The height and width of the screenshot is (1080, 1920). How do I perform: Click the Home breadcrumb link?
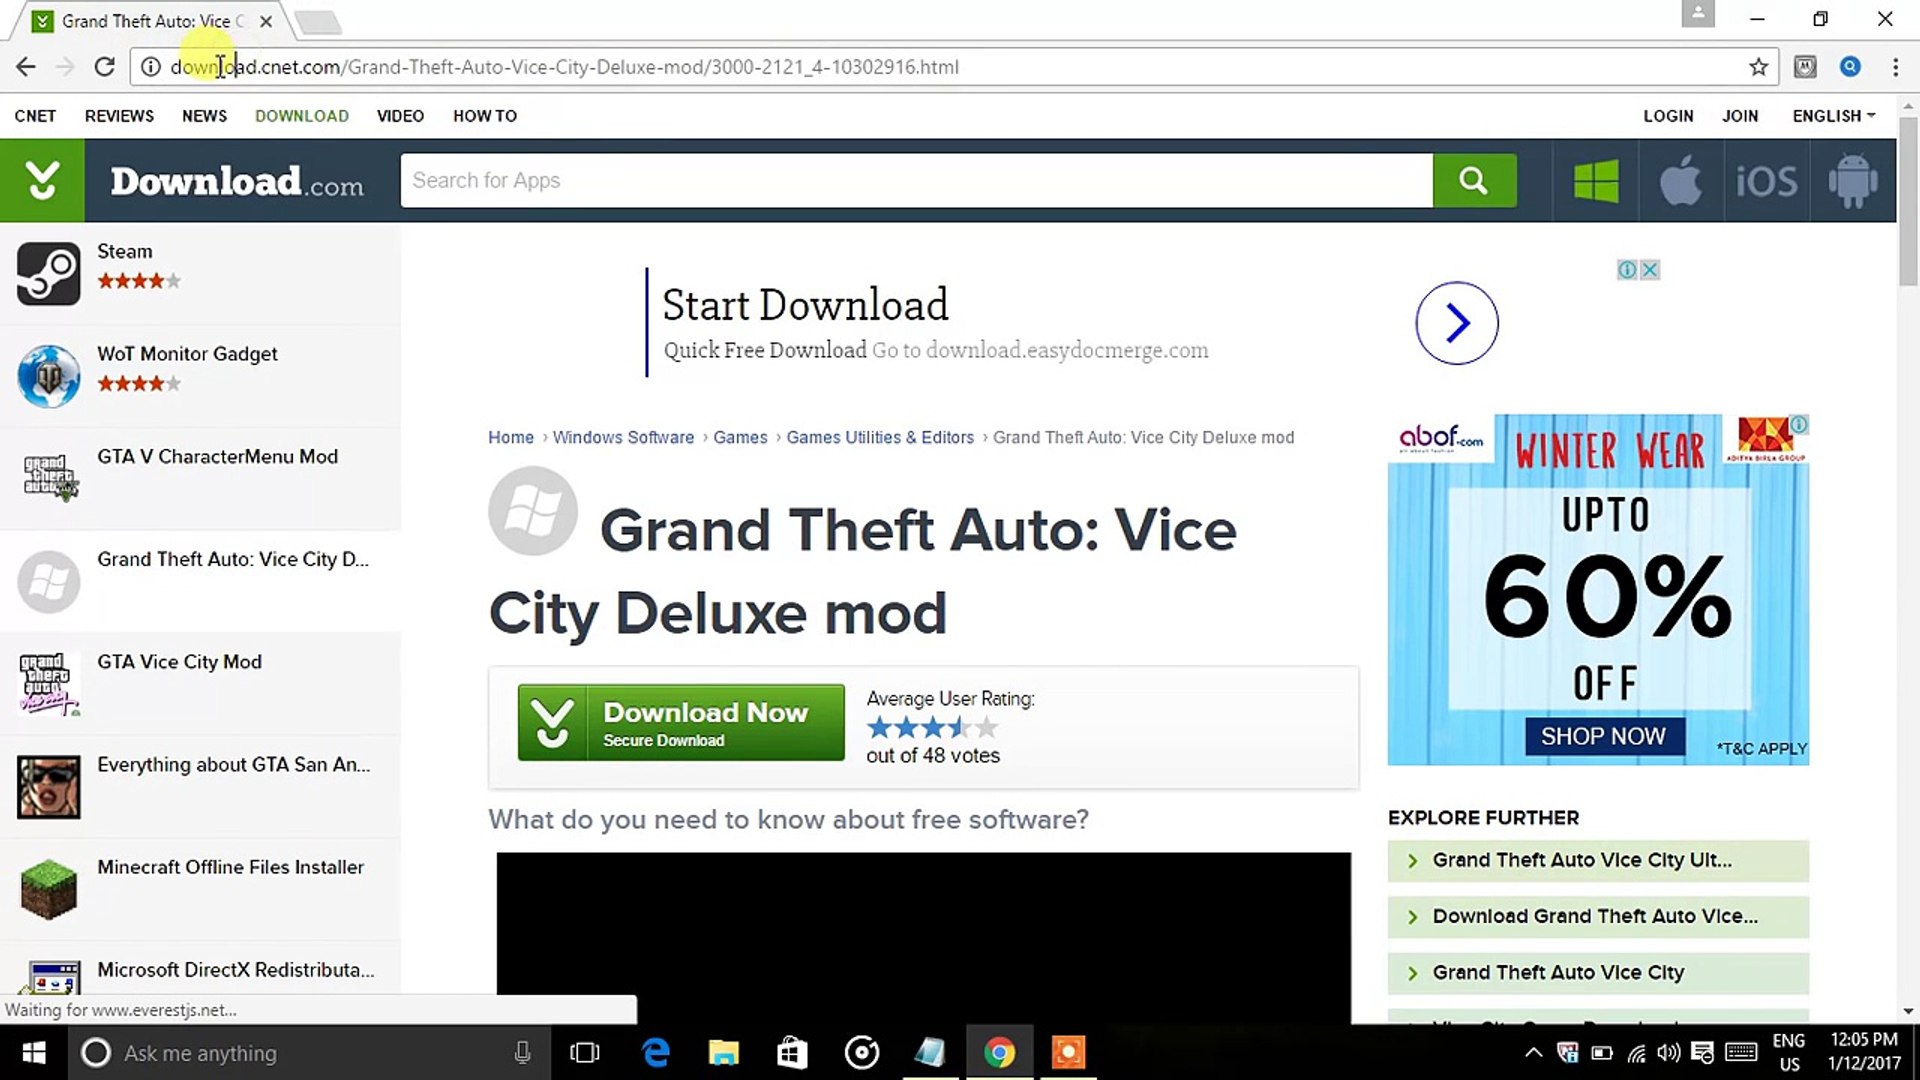tap(510, 436)
